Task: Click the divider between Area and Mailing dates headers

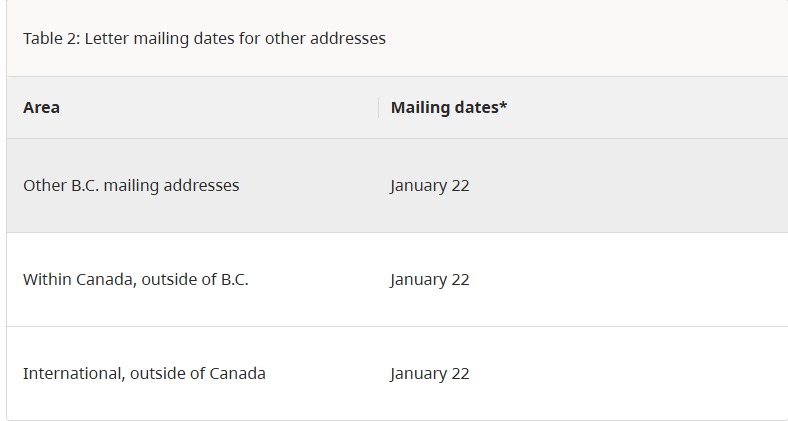Action: pyautogui.click(x=378, y=108)
